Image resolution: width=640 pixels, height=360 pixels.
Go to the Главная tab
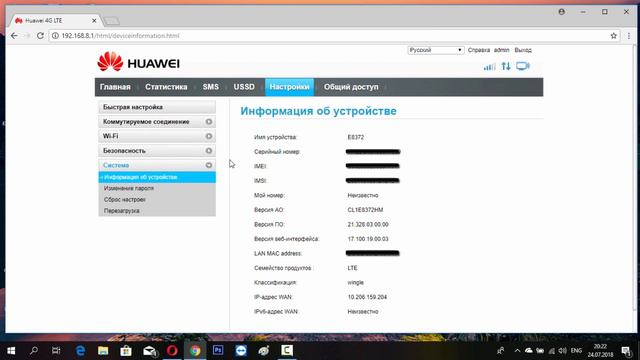coord(115,87)
